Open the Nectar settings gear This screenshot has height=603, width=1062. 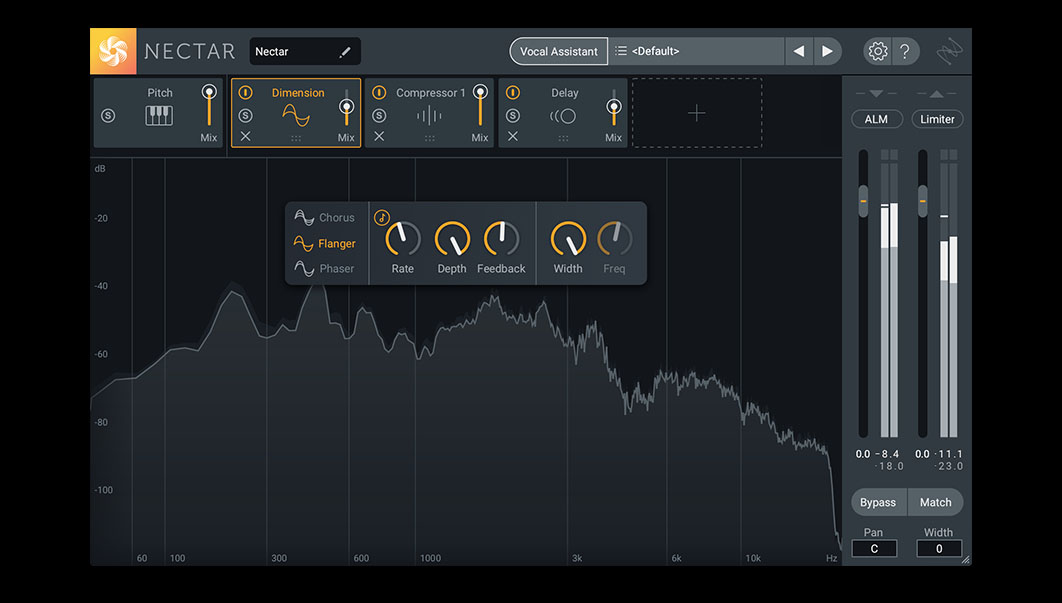[878, 50]
